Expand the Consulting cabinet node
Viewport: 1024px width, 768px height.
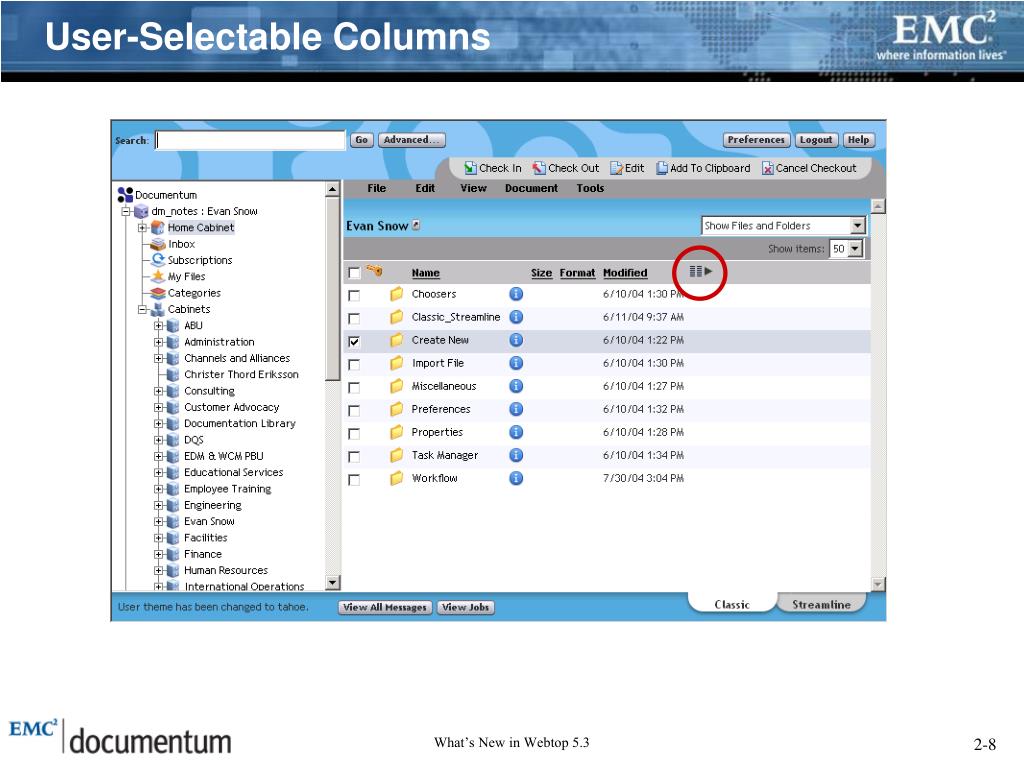pos(159,391)
